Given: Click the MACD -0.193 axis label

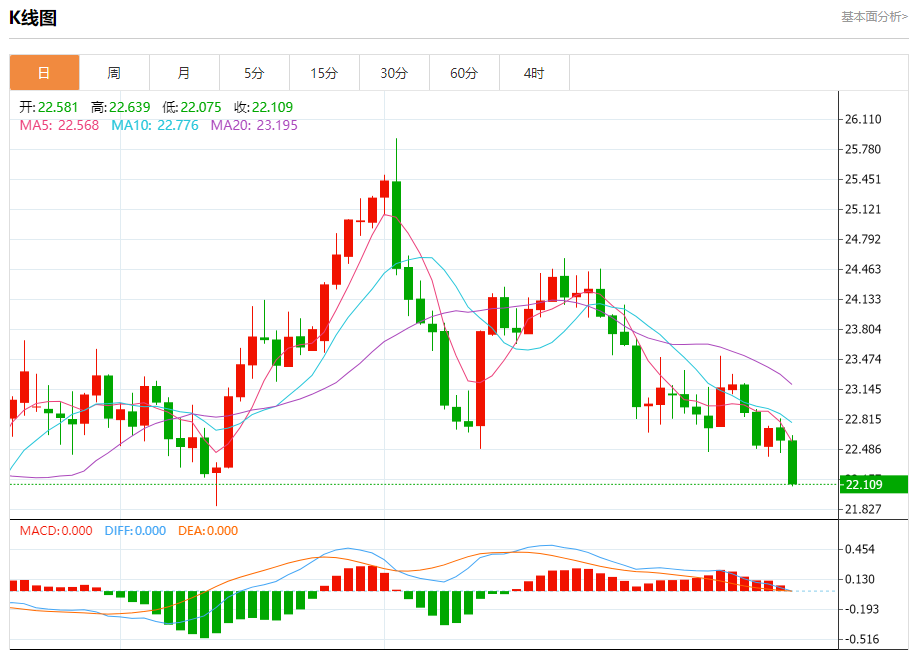Looking at the screenshot, I should coord(861,609).
